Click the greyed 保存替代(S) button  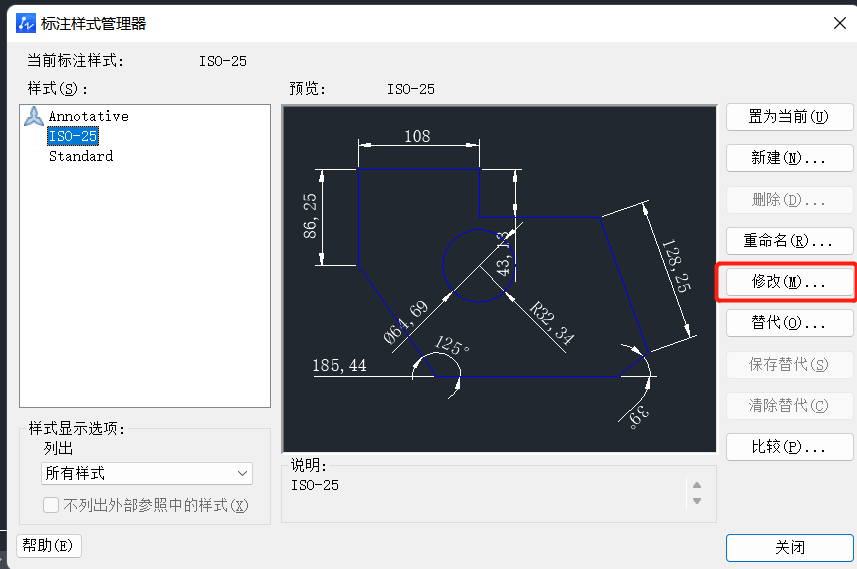point(789,365)
